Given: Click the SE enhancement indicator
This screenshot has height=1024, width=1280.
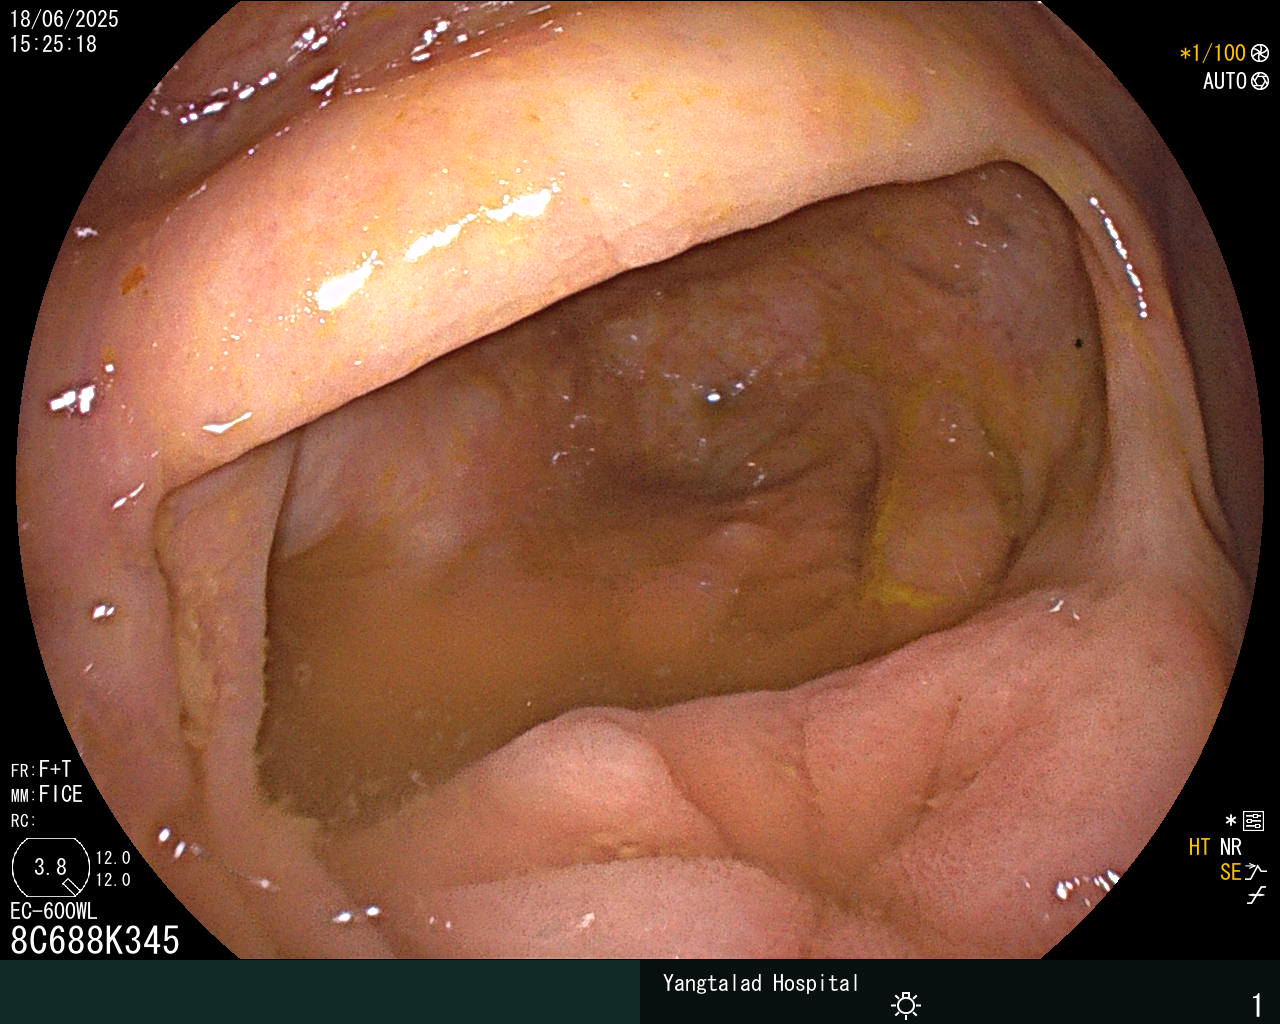Looking at the screenshot, I should 1230,872.
